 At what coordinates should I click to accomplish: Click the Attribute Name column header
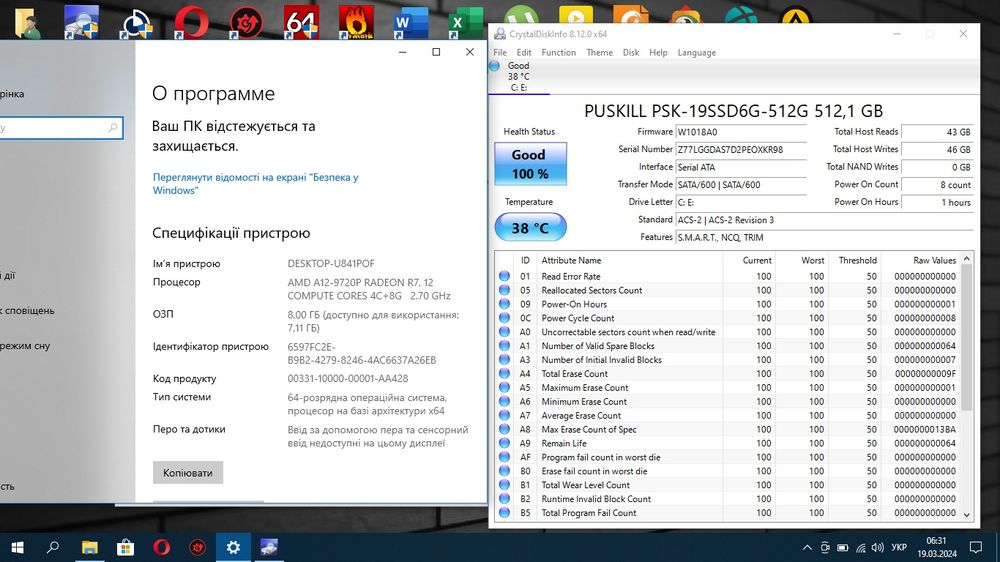coord(571,260)
